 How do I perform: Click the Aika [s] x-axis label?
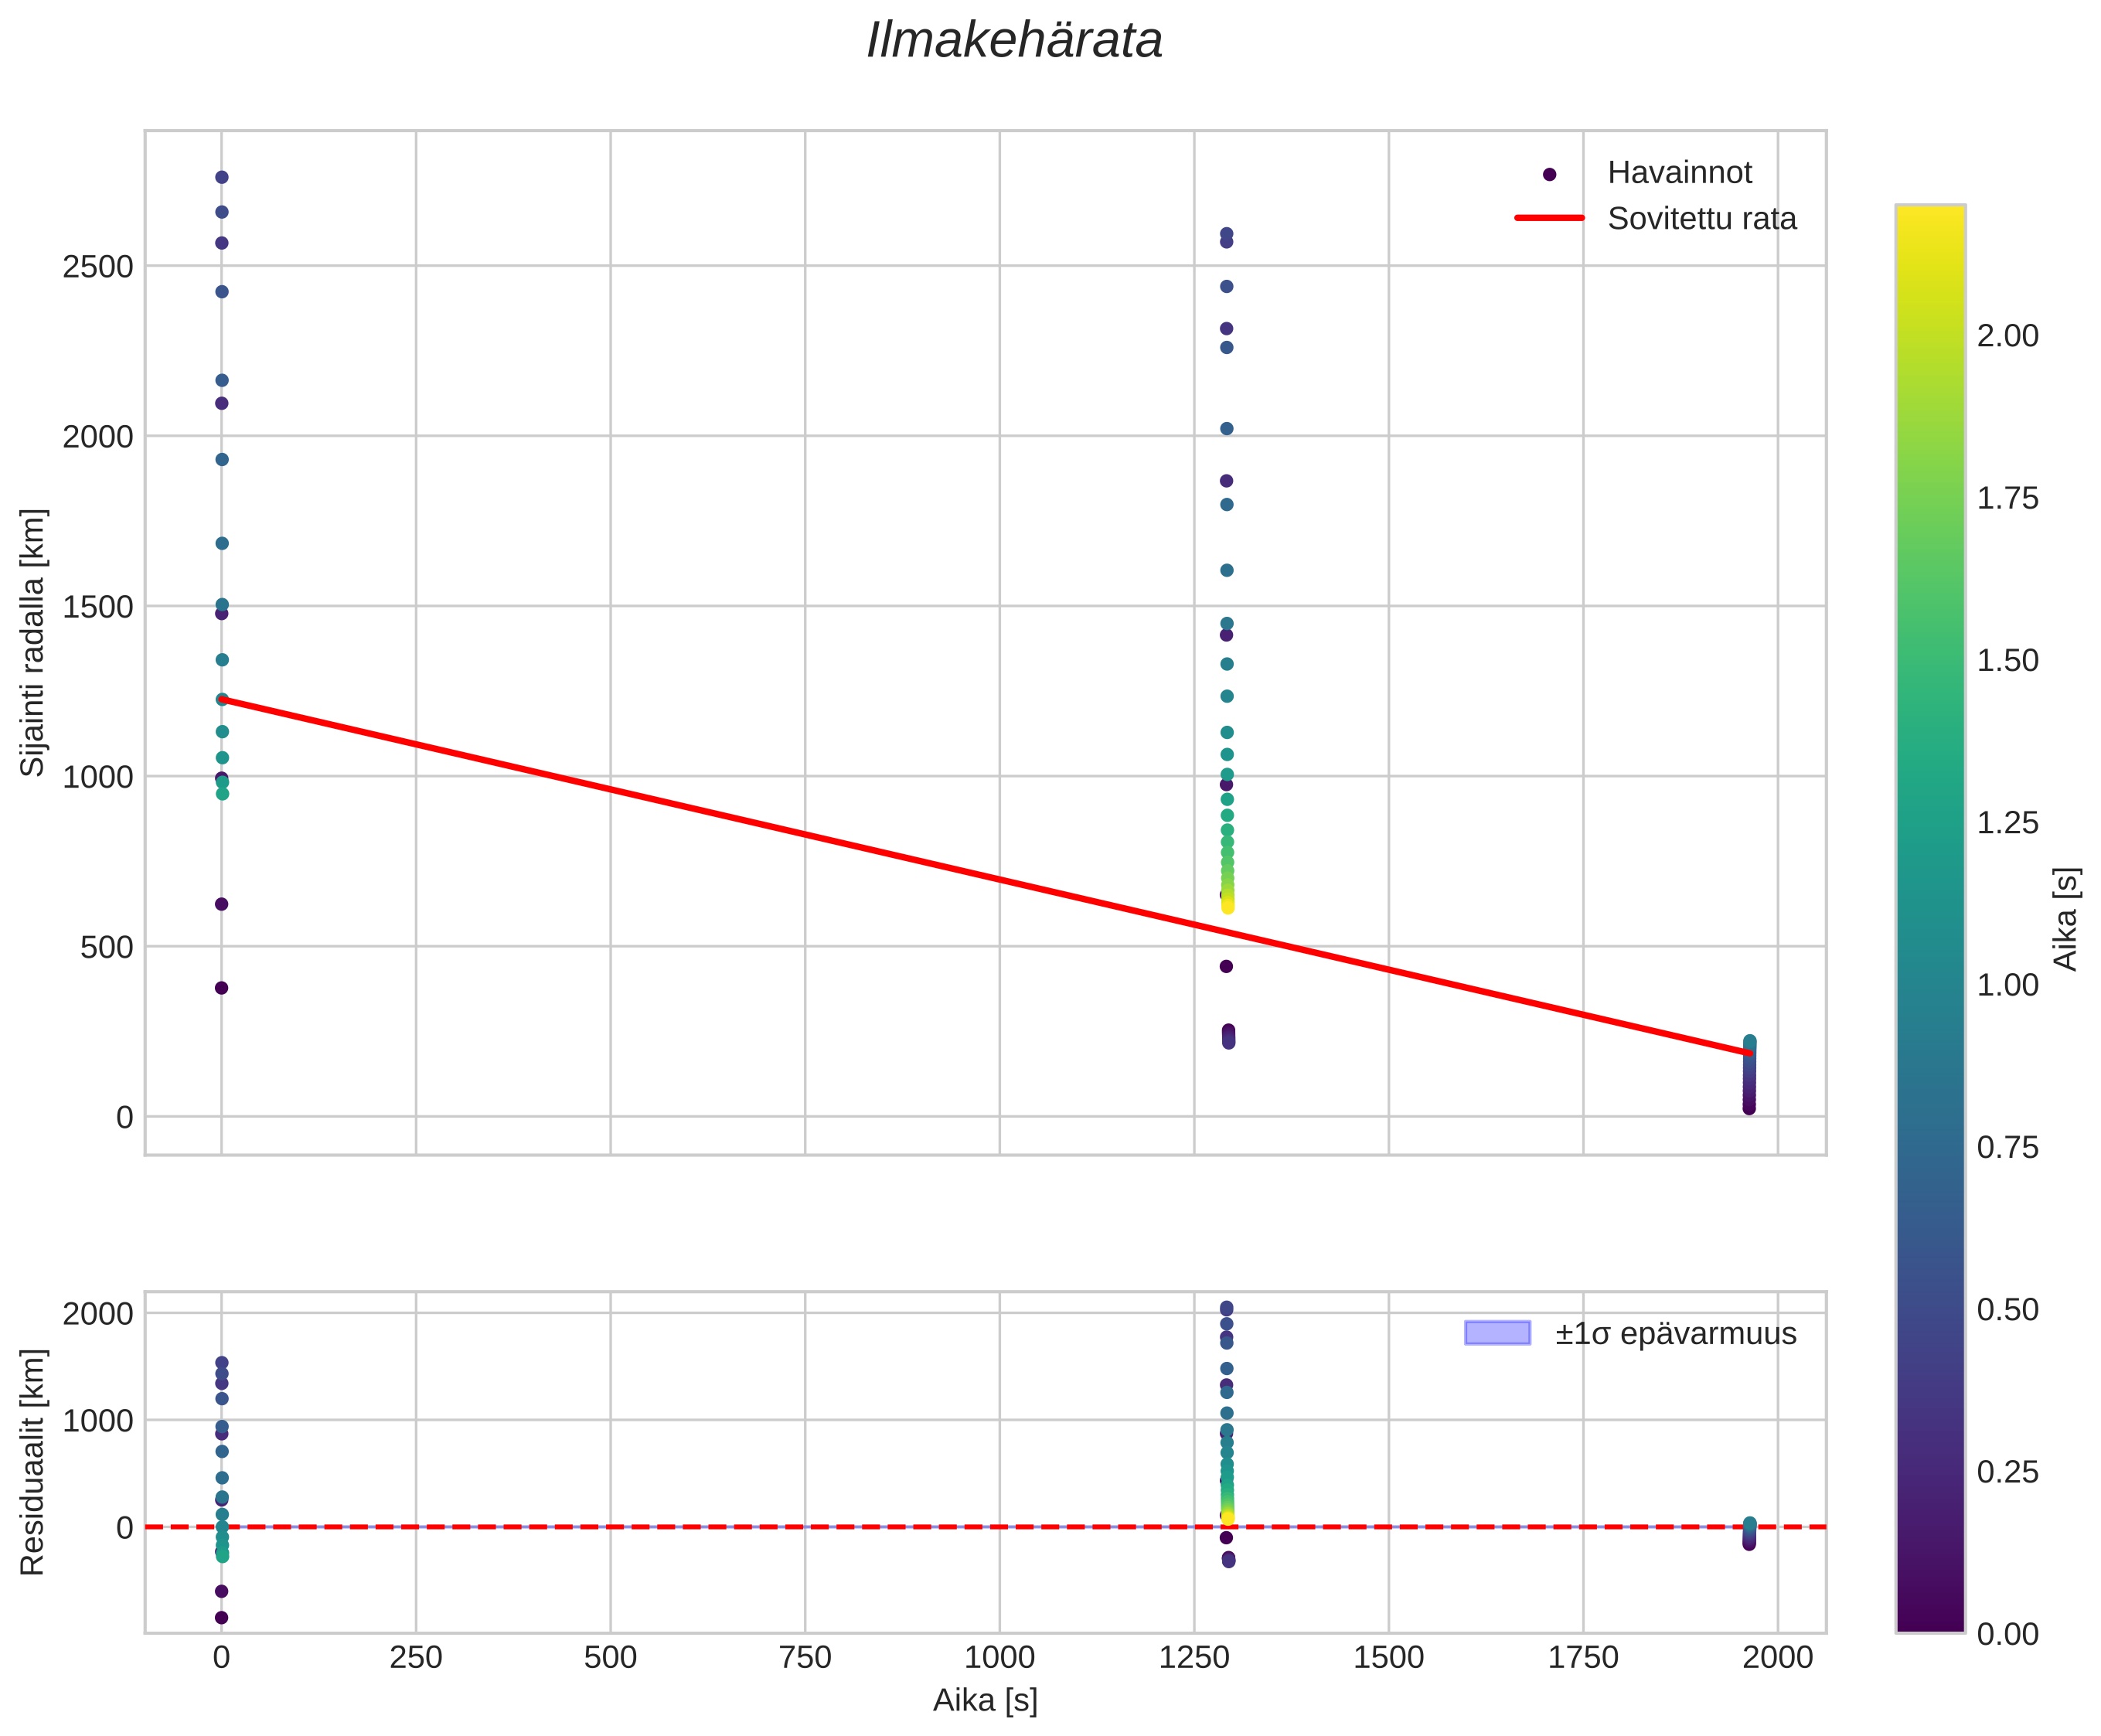985,1701
